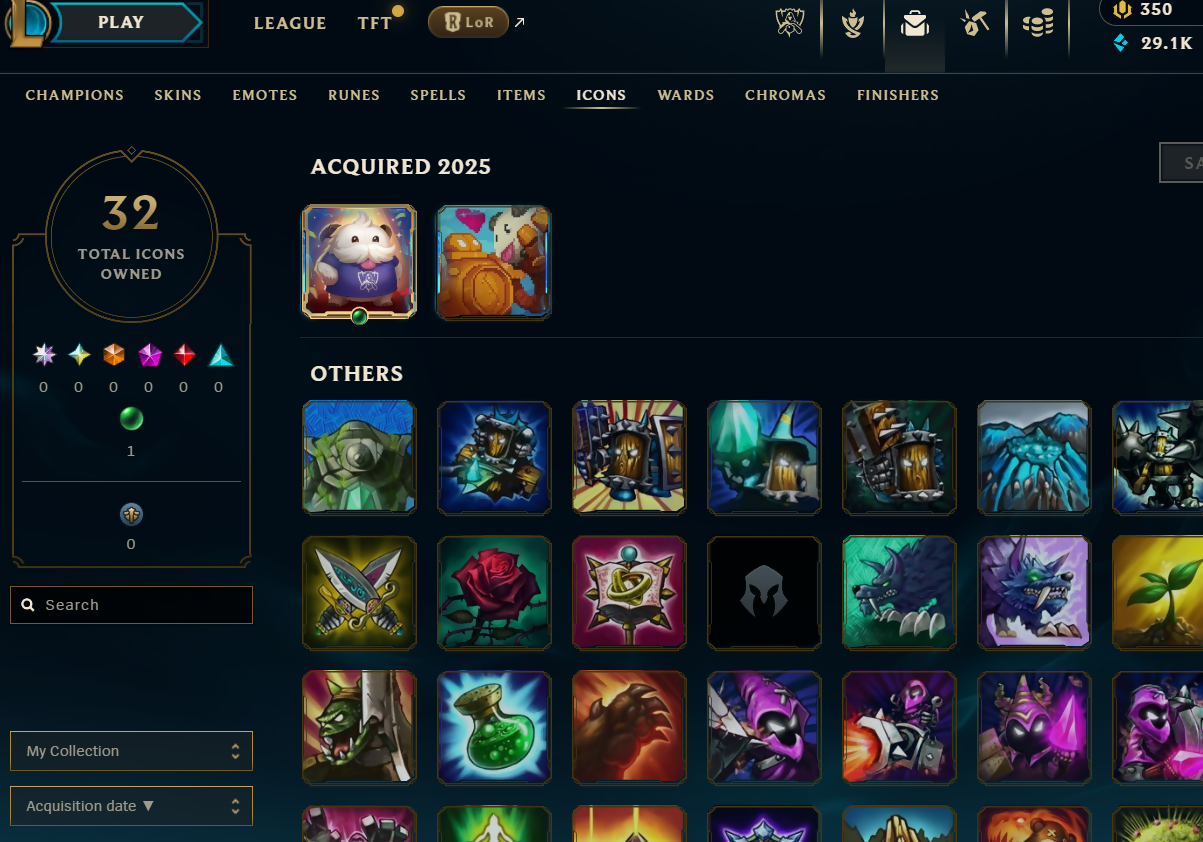Click the PLAY button
Image resolution: width=1203 pixels, height=842 pixels.
click(121, 22)
